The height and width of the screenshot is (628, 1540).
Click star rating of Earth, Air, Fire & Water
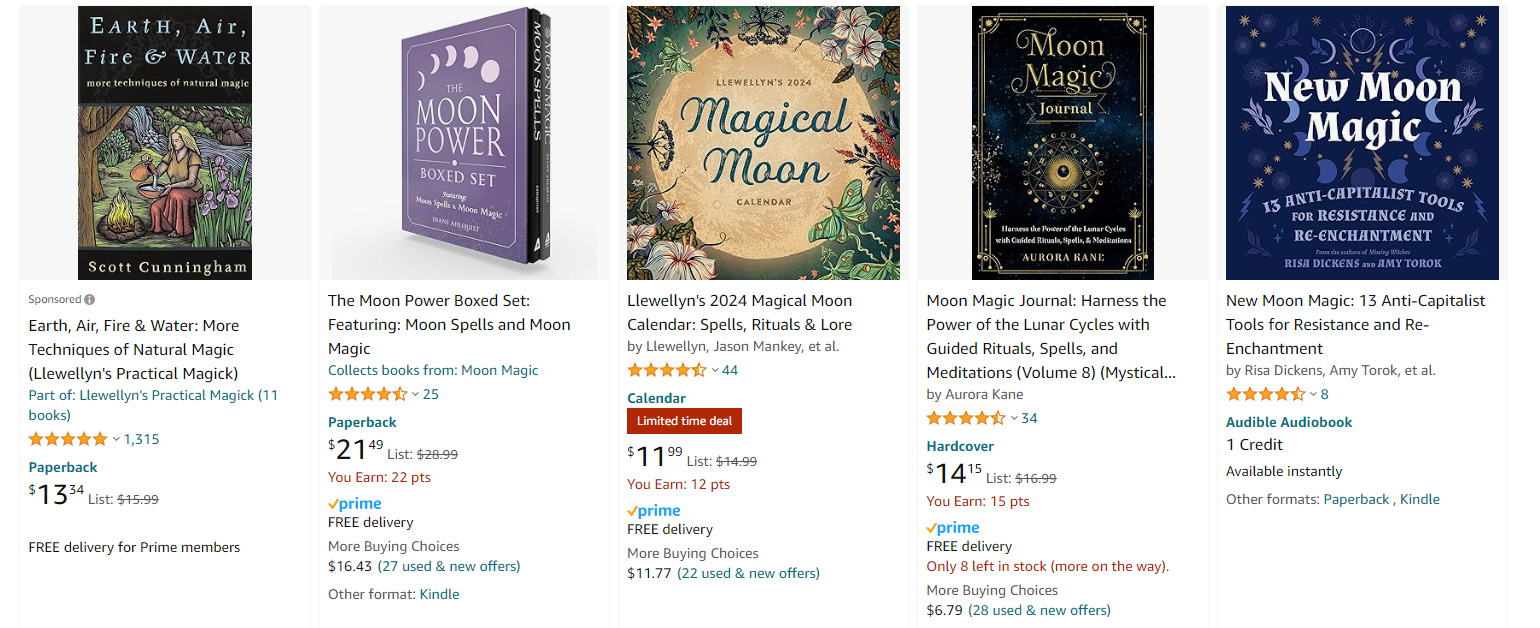point(67,439)
